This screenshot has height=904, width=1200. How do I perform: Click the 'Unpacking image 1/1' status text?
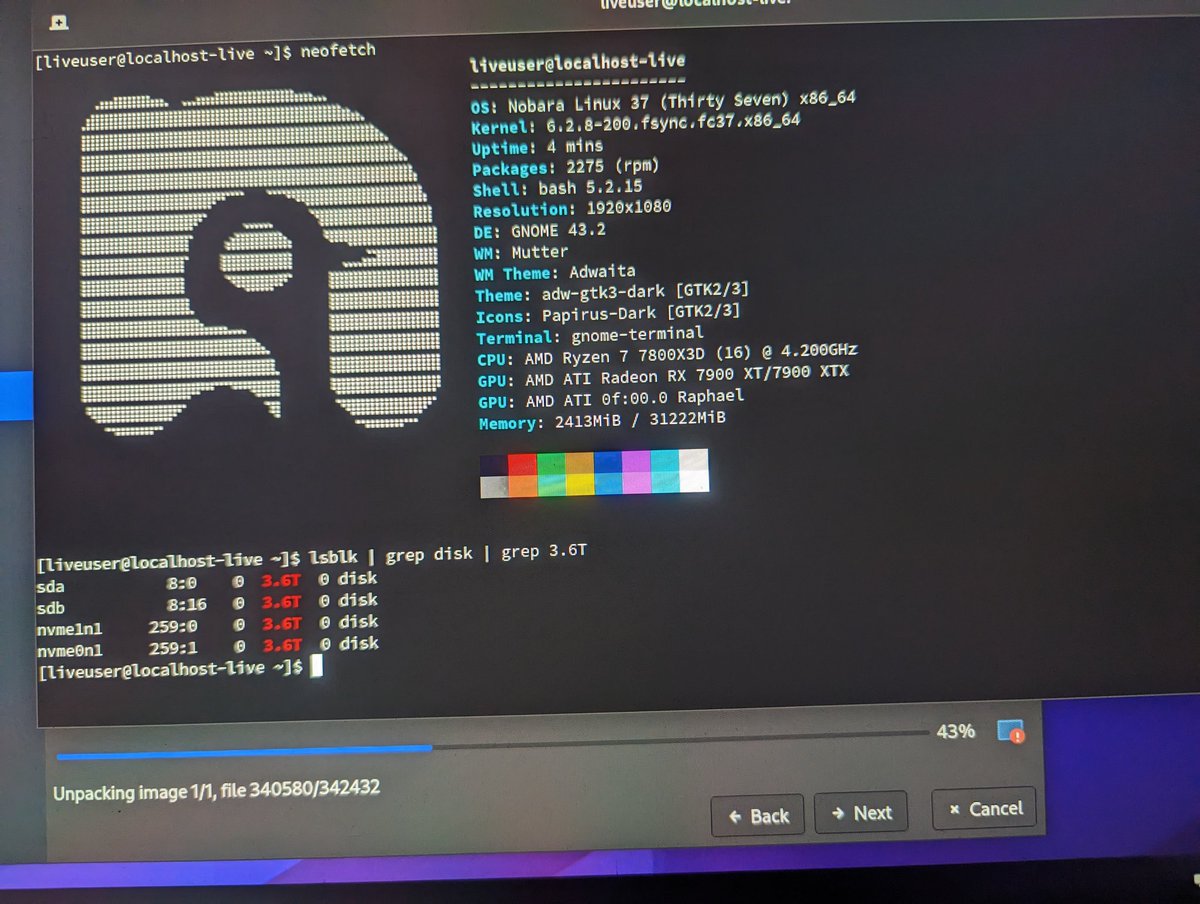(x=216, y=790)
